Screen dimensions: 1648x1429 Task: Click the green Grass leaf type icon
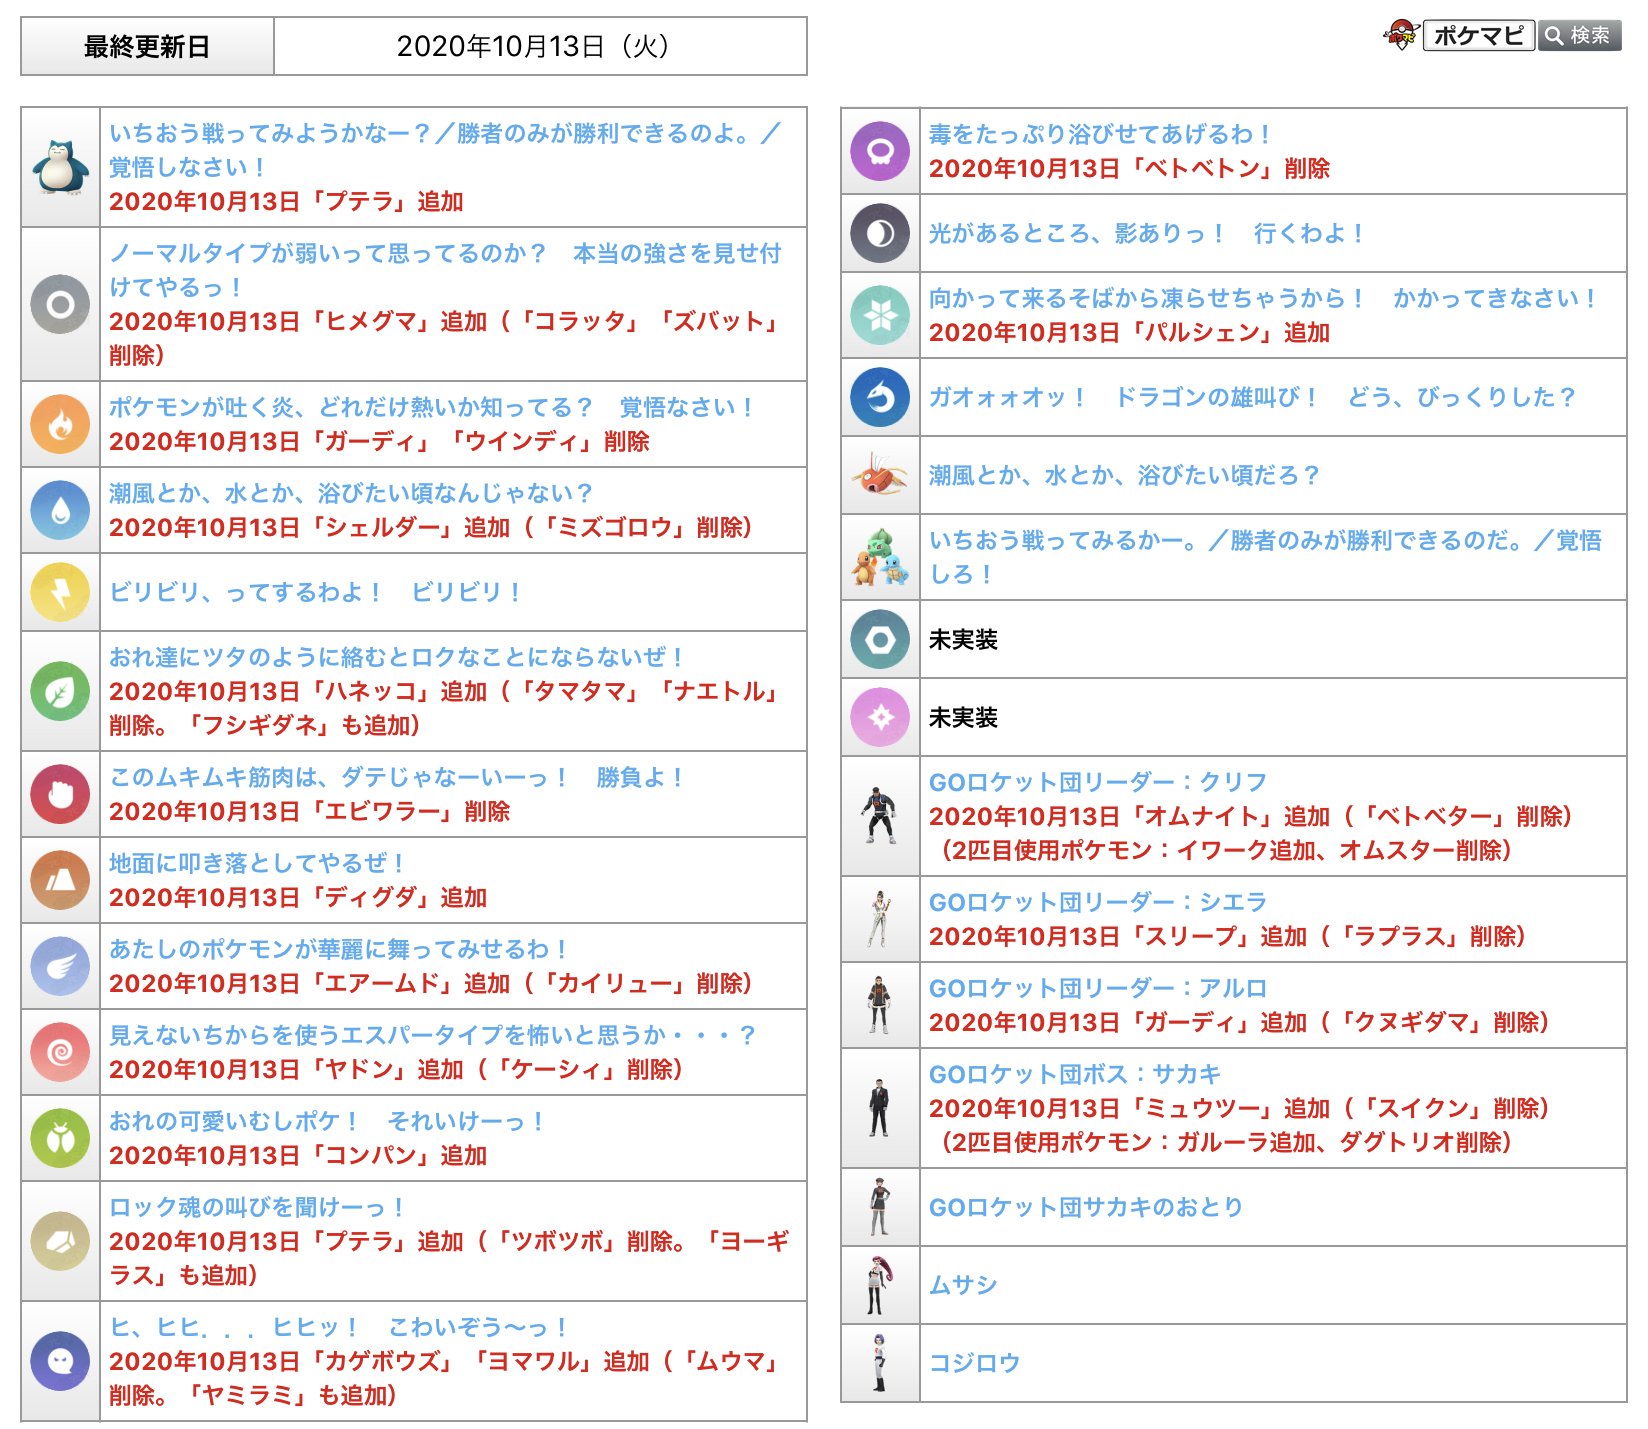tap(60, 691)
